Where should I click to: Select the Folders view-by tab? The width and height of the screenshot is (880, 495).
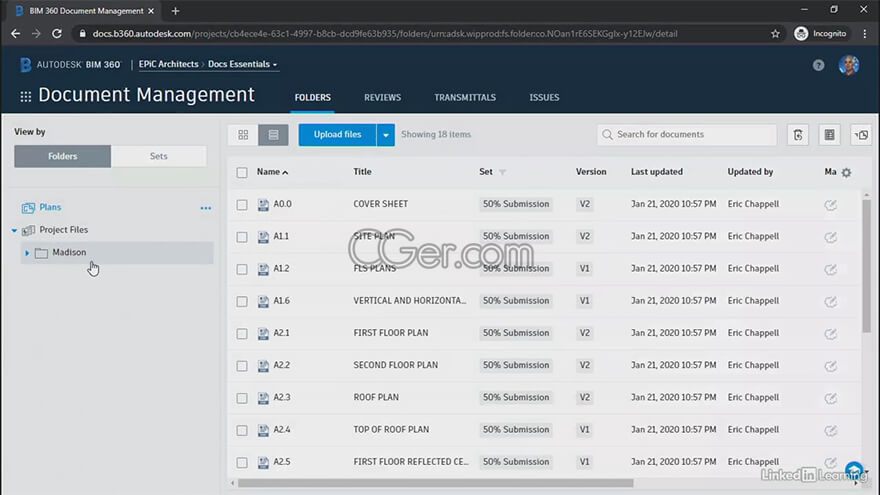pyautogui.click(x=62, y=156)
